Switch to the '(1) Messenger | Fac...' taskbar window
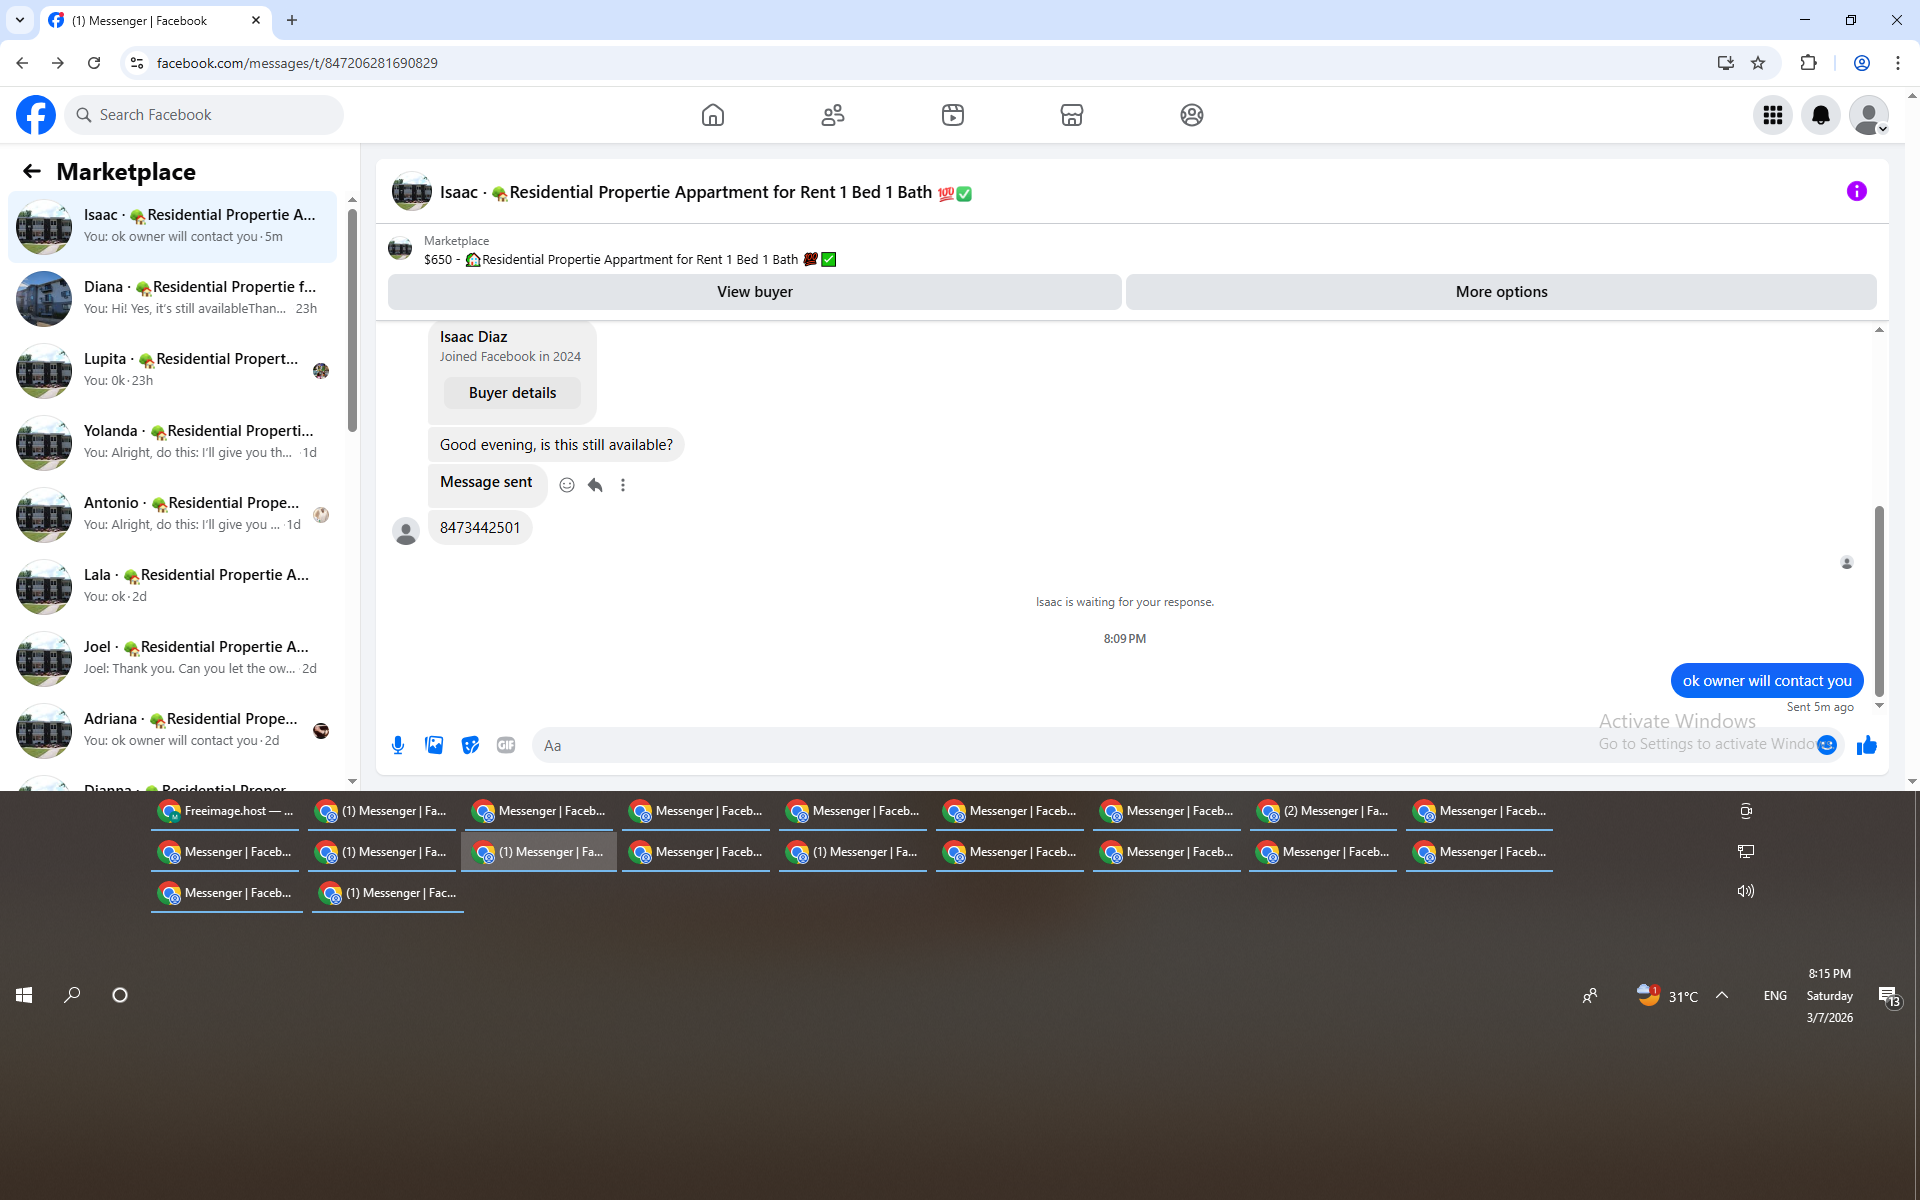This screenshot has height=1200, width=1920. [387, 893]
